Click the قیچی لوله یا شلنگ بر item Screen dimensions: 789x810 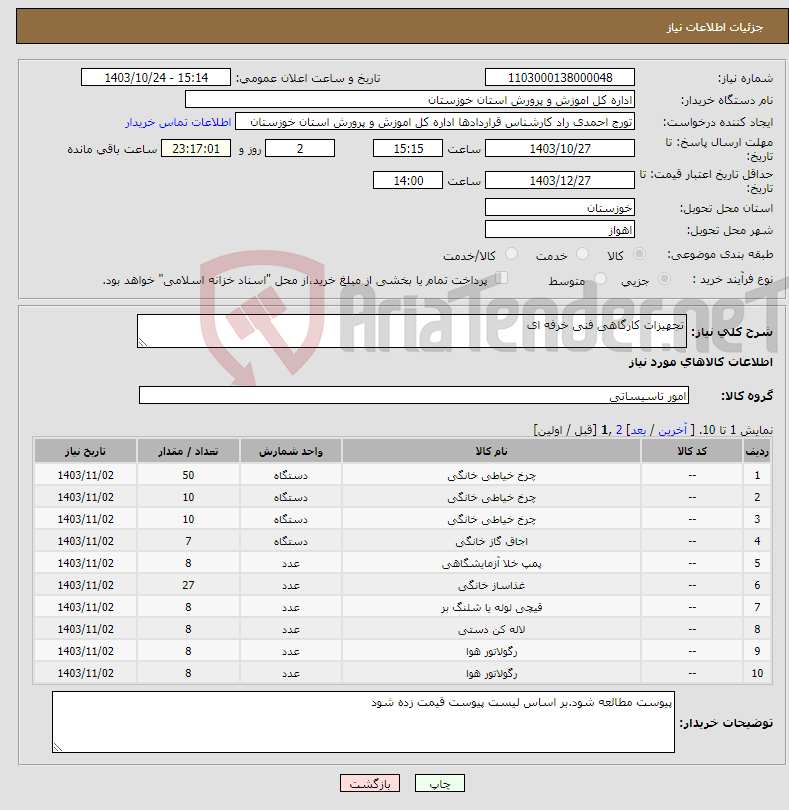[491, 607]
